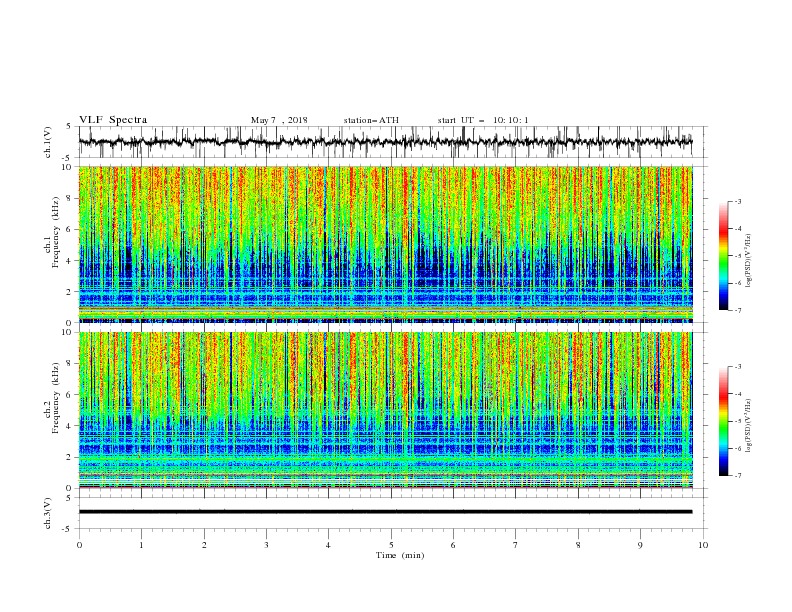This screenshot has width=792, height=612.
Task: Click the time axis tick label '8'
Action: tap(578, 545)
